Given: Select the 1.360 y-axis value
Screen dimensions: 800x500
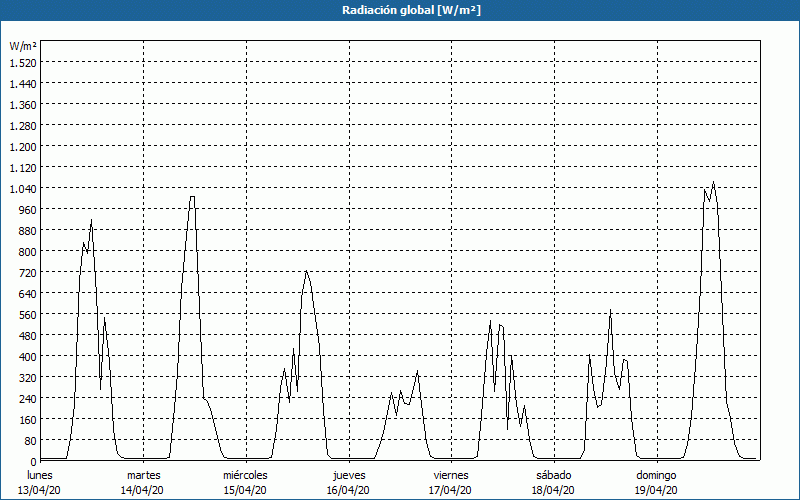Looking at the screenshot, I should coord(23,105).
